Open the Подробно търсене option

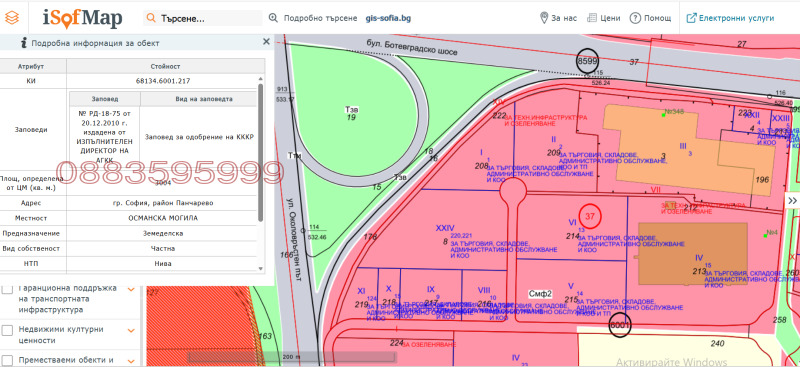(x=320, y=18)
